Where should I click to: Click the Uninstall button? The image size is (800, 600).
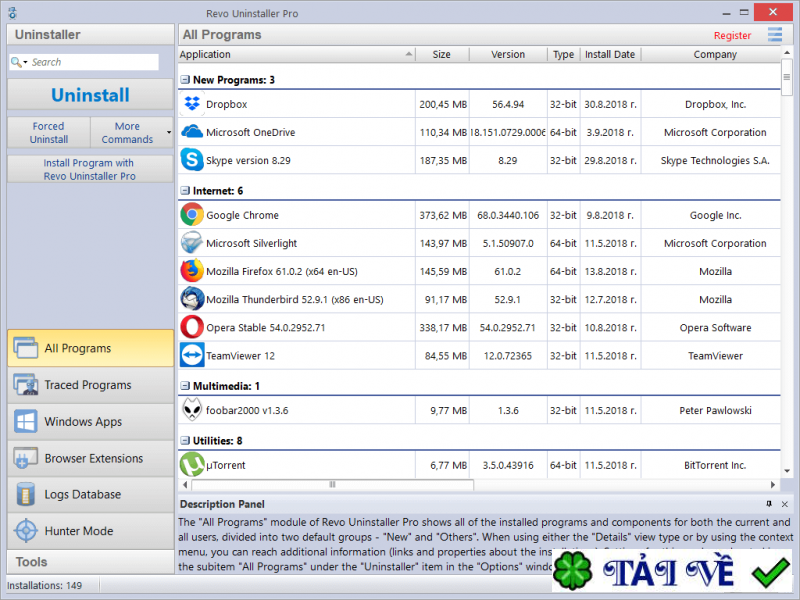pyautogui.click(x=90, y=94)
